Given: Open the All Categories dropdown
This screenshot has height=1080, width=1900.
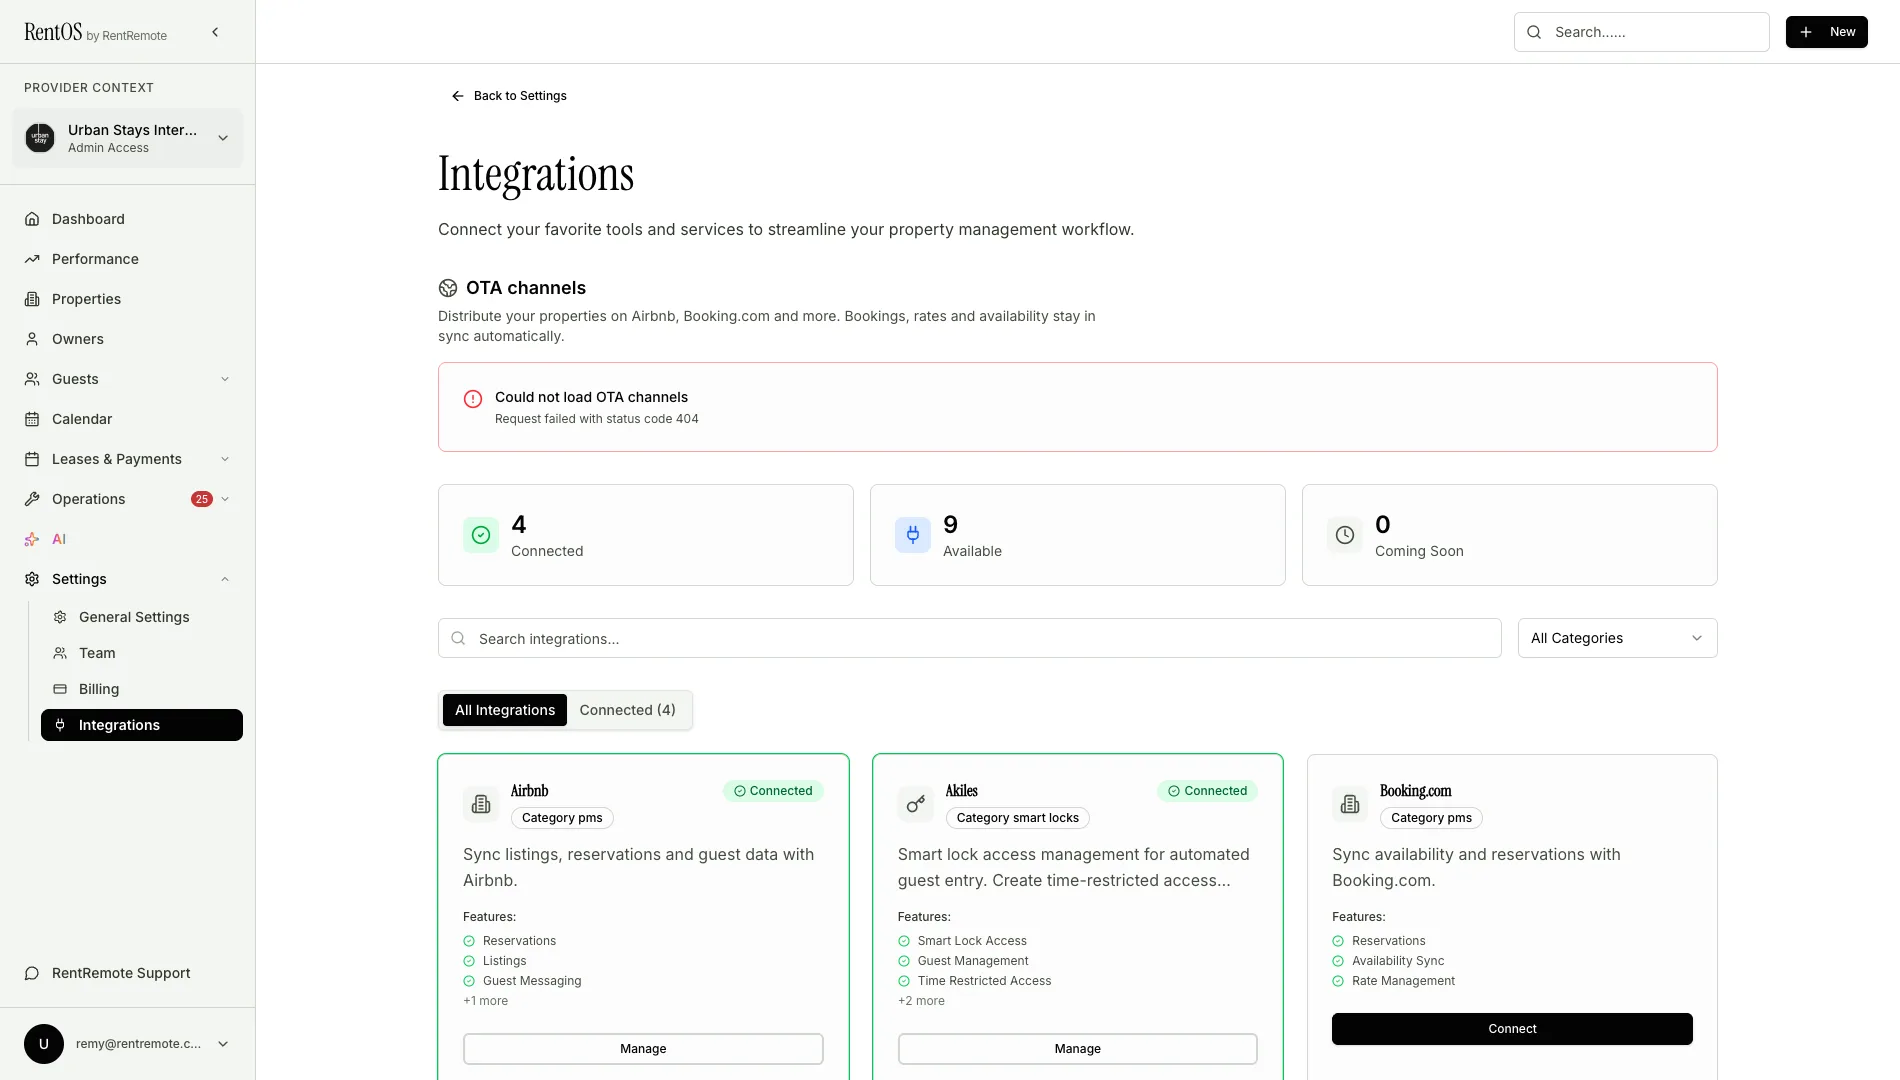Looking at the screenshot, I should point(1617,638).
